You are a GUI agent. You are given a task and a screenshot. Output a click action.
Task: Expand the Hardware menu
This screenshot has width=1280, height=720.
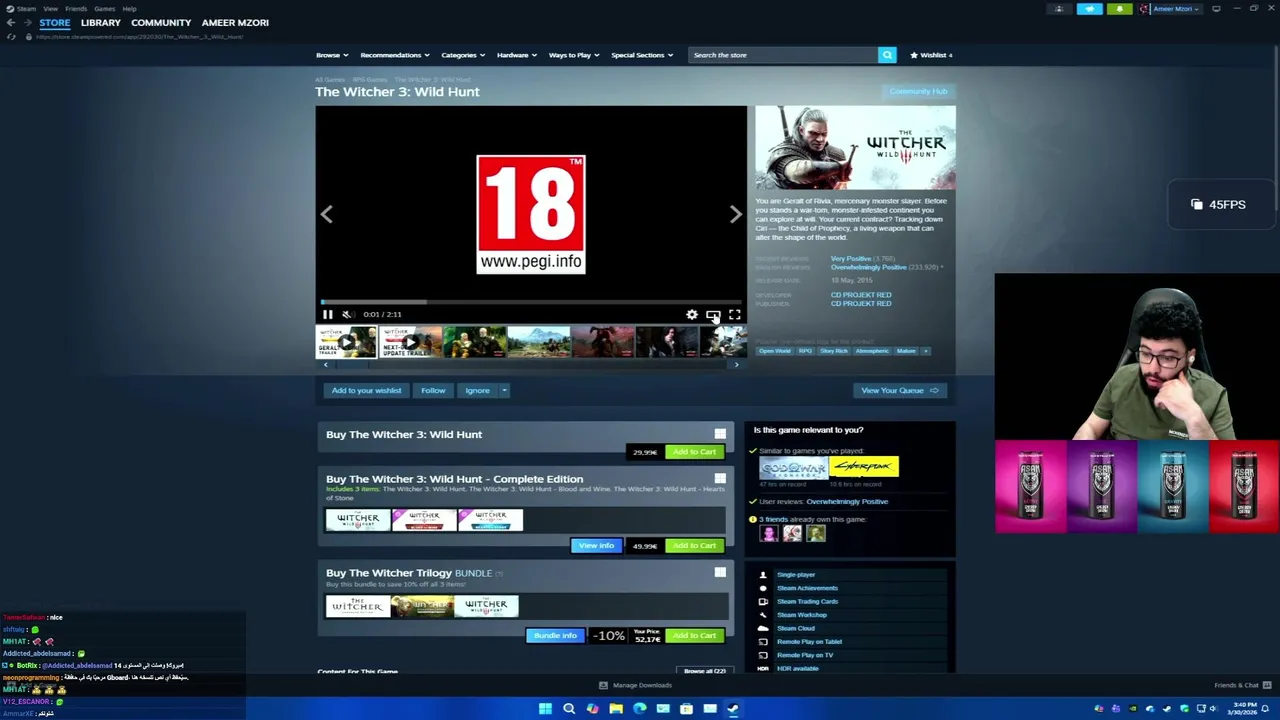pos(516,55)
